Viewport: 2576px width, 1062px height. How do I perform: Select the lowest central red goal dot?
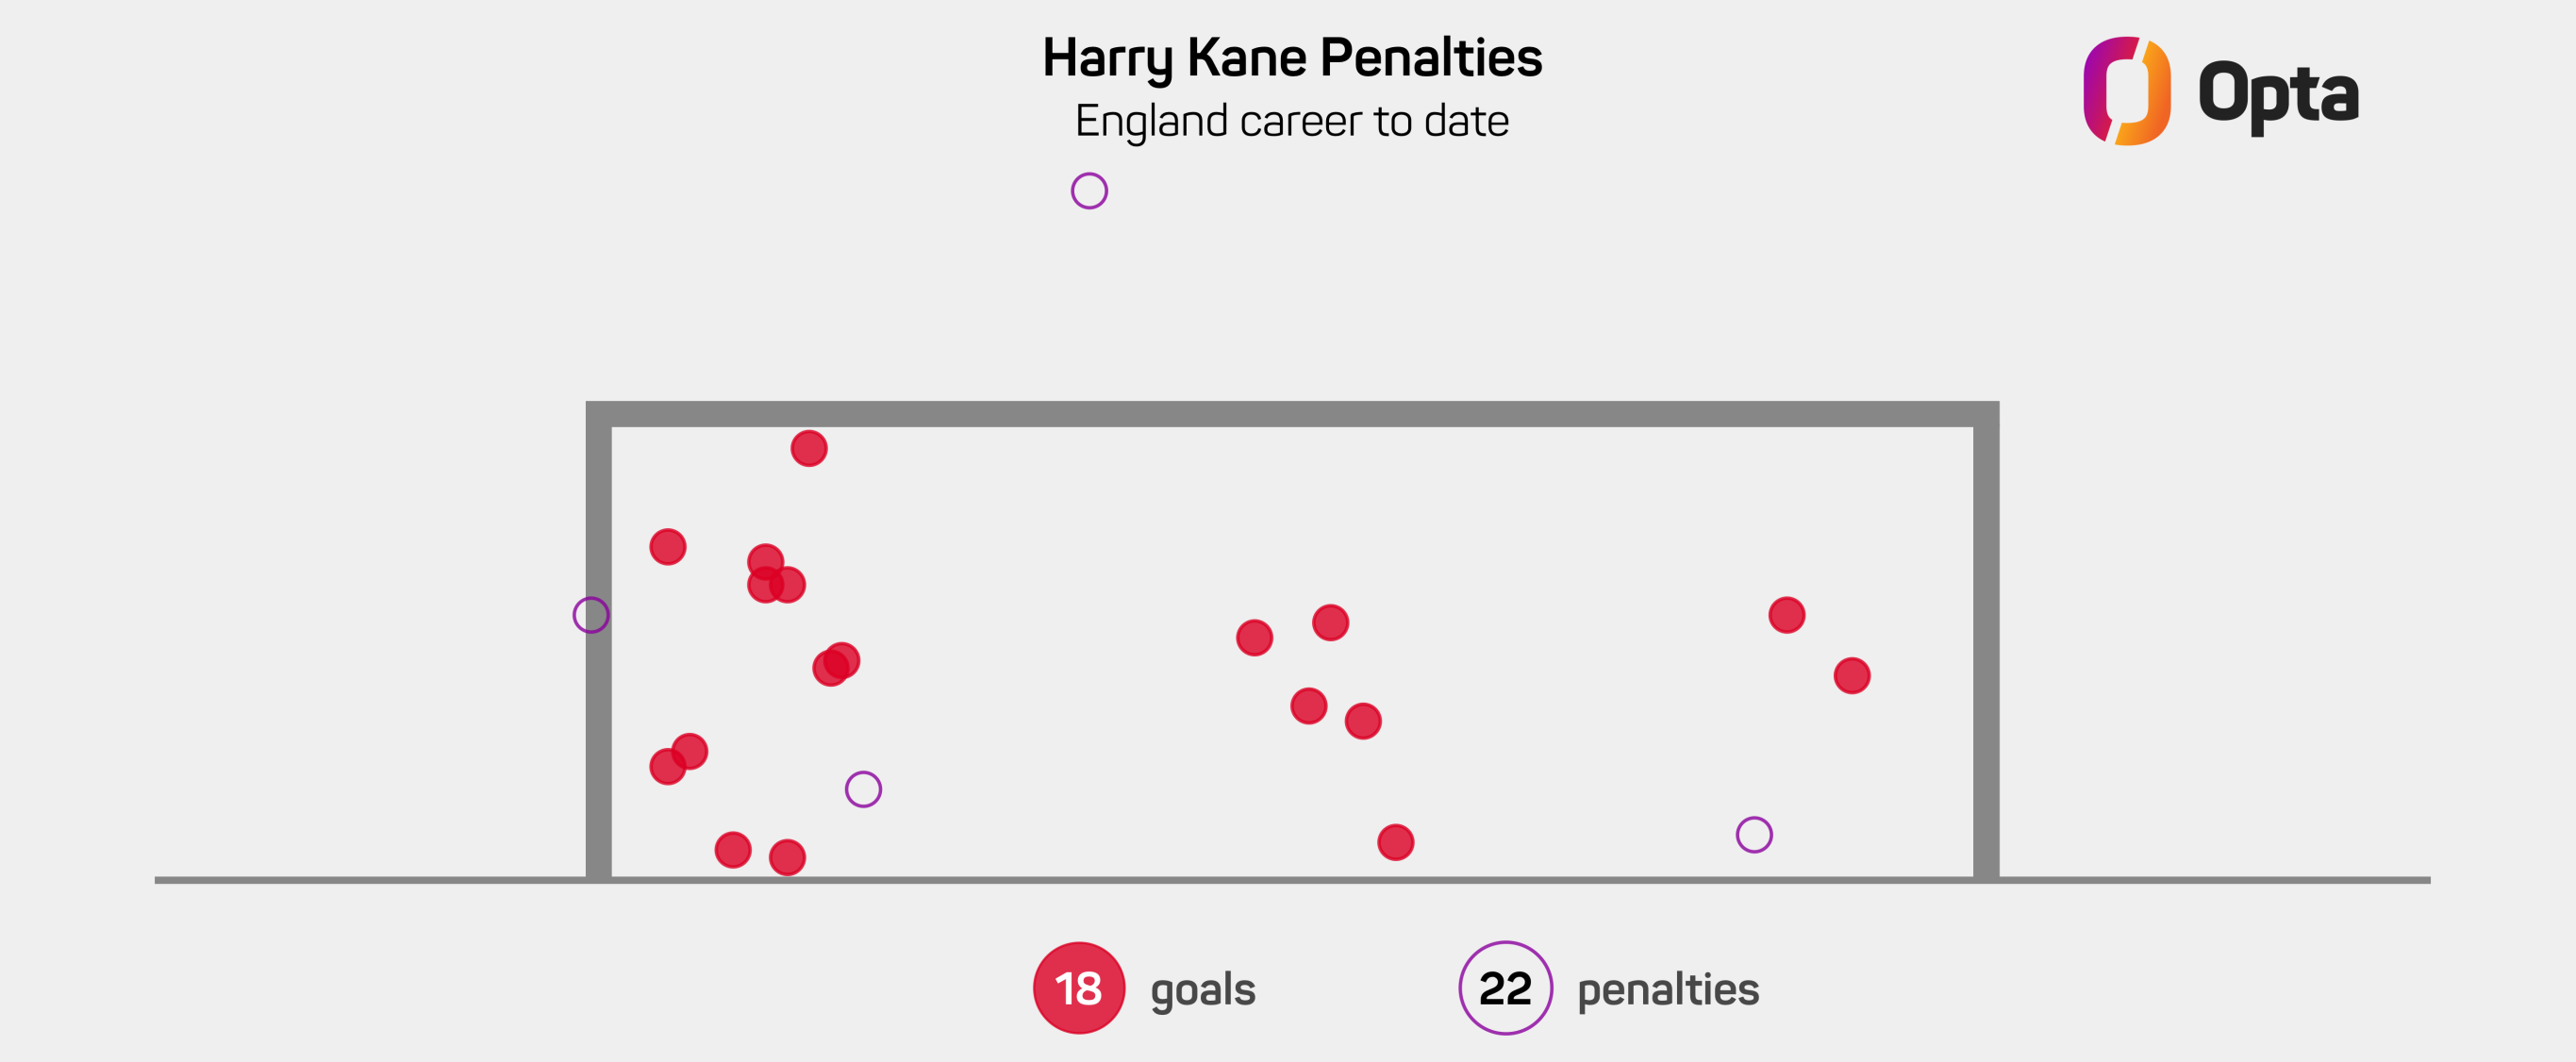(x=1396, y=843)
